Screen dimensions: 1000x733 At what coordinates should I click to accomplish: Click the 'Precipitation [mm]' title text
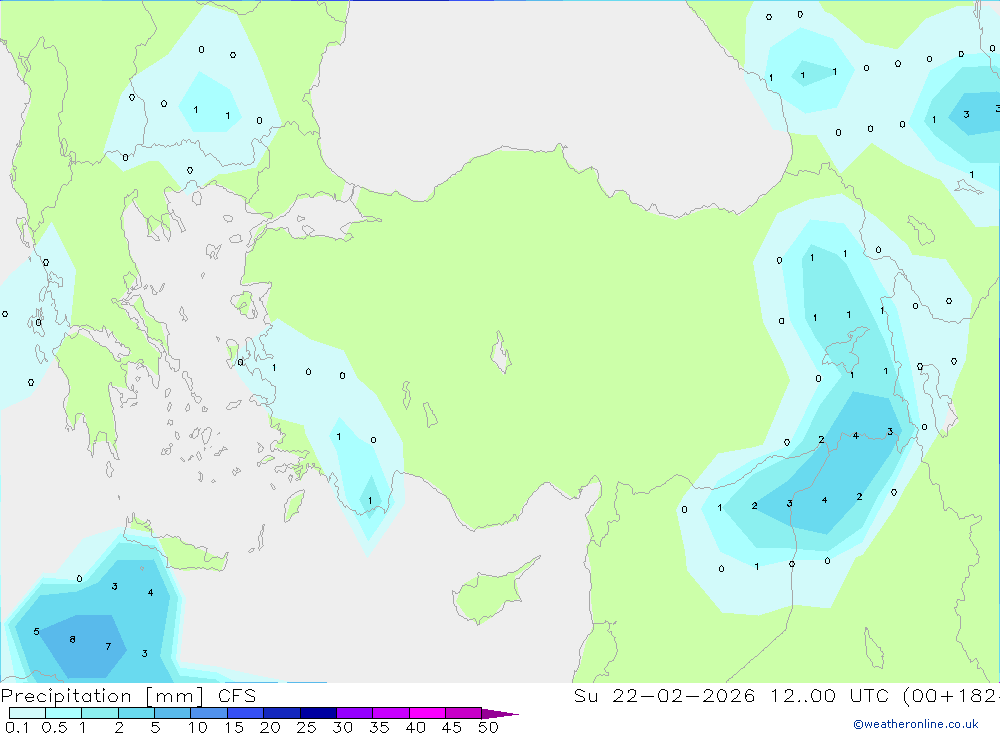click(103, 696)
